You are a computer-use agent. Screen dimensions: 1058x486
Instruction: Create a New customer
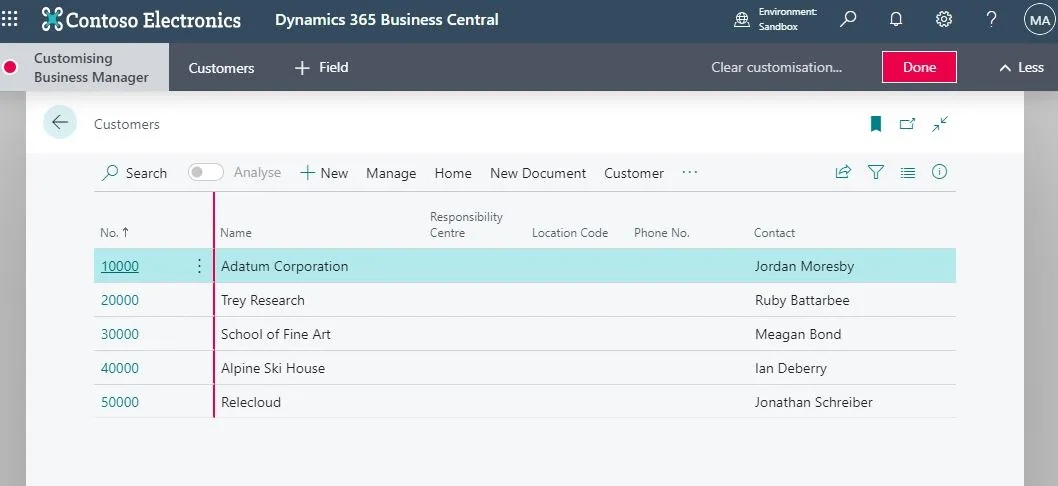click(324, 173)
